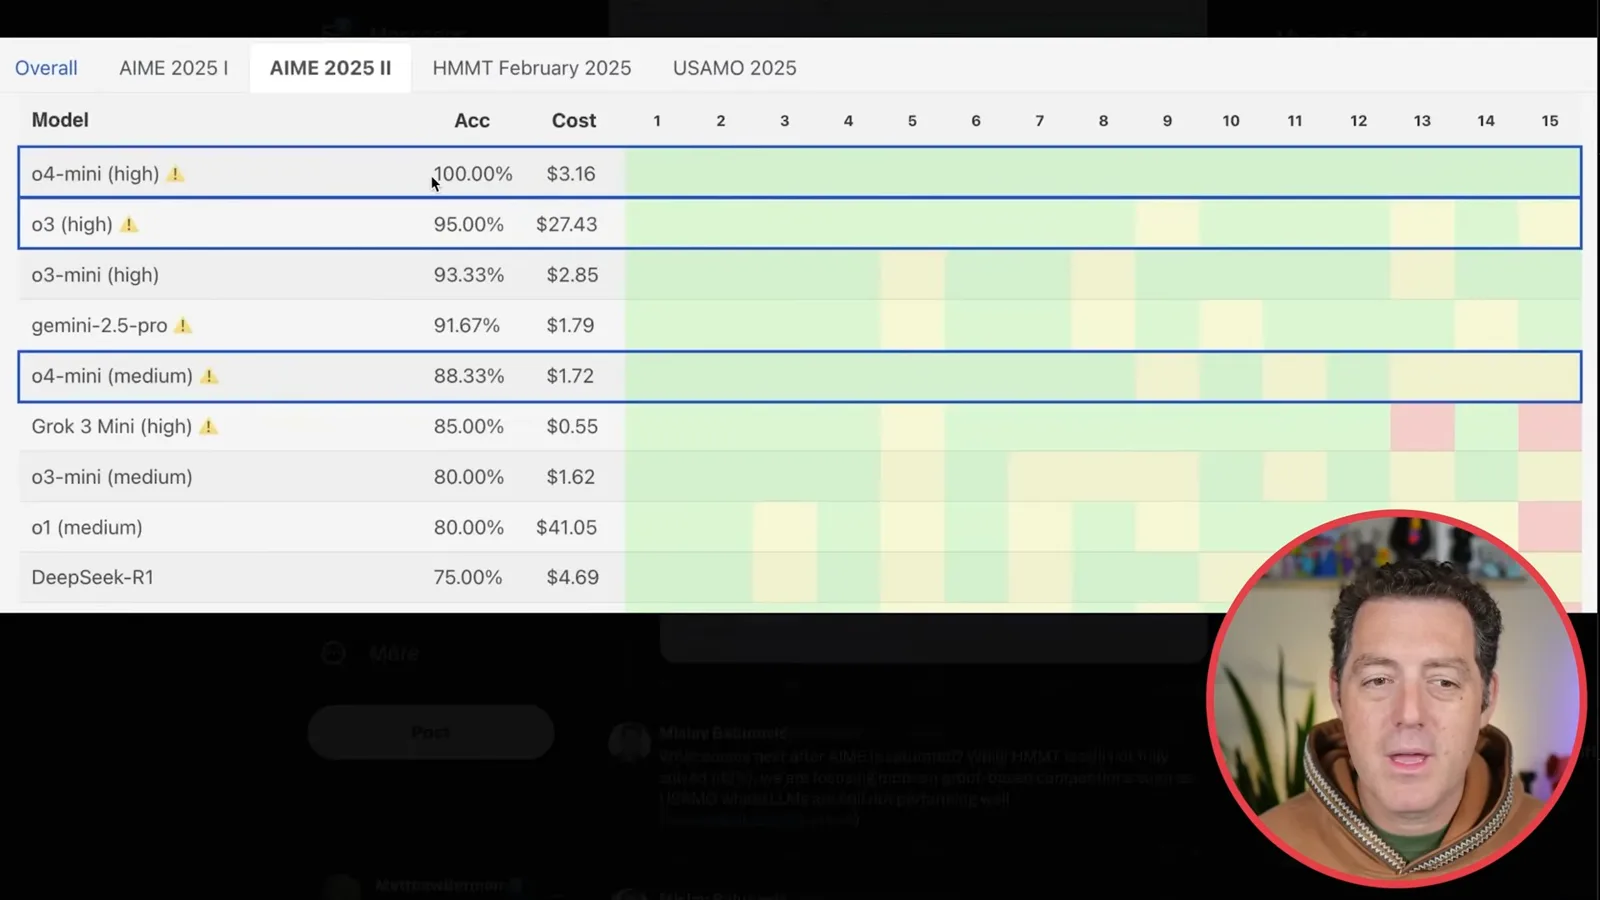
Task: Click warning icon beside o4-mini (medium)
Action: (x=209, y=376)
